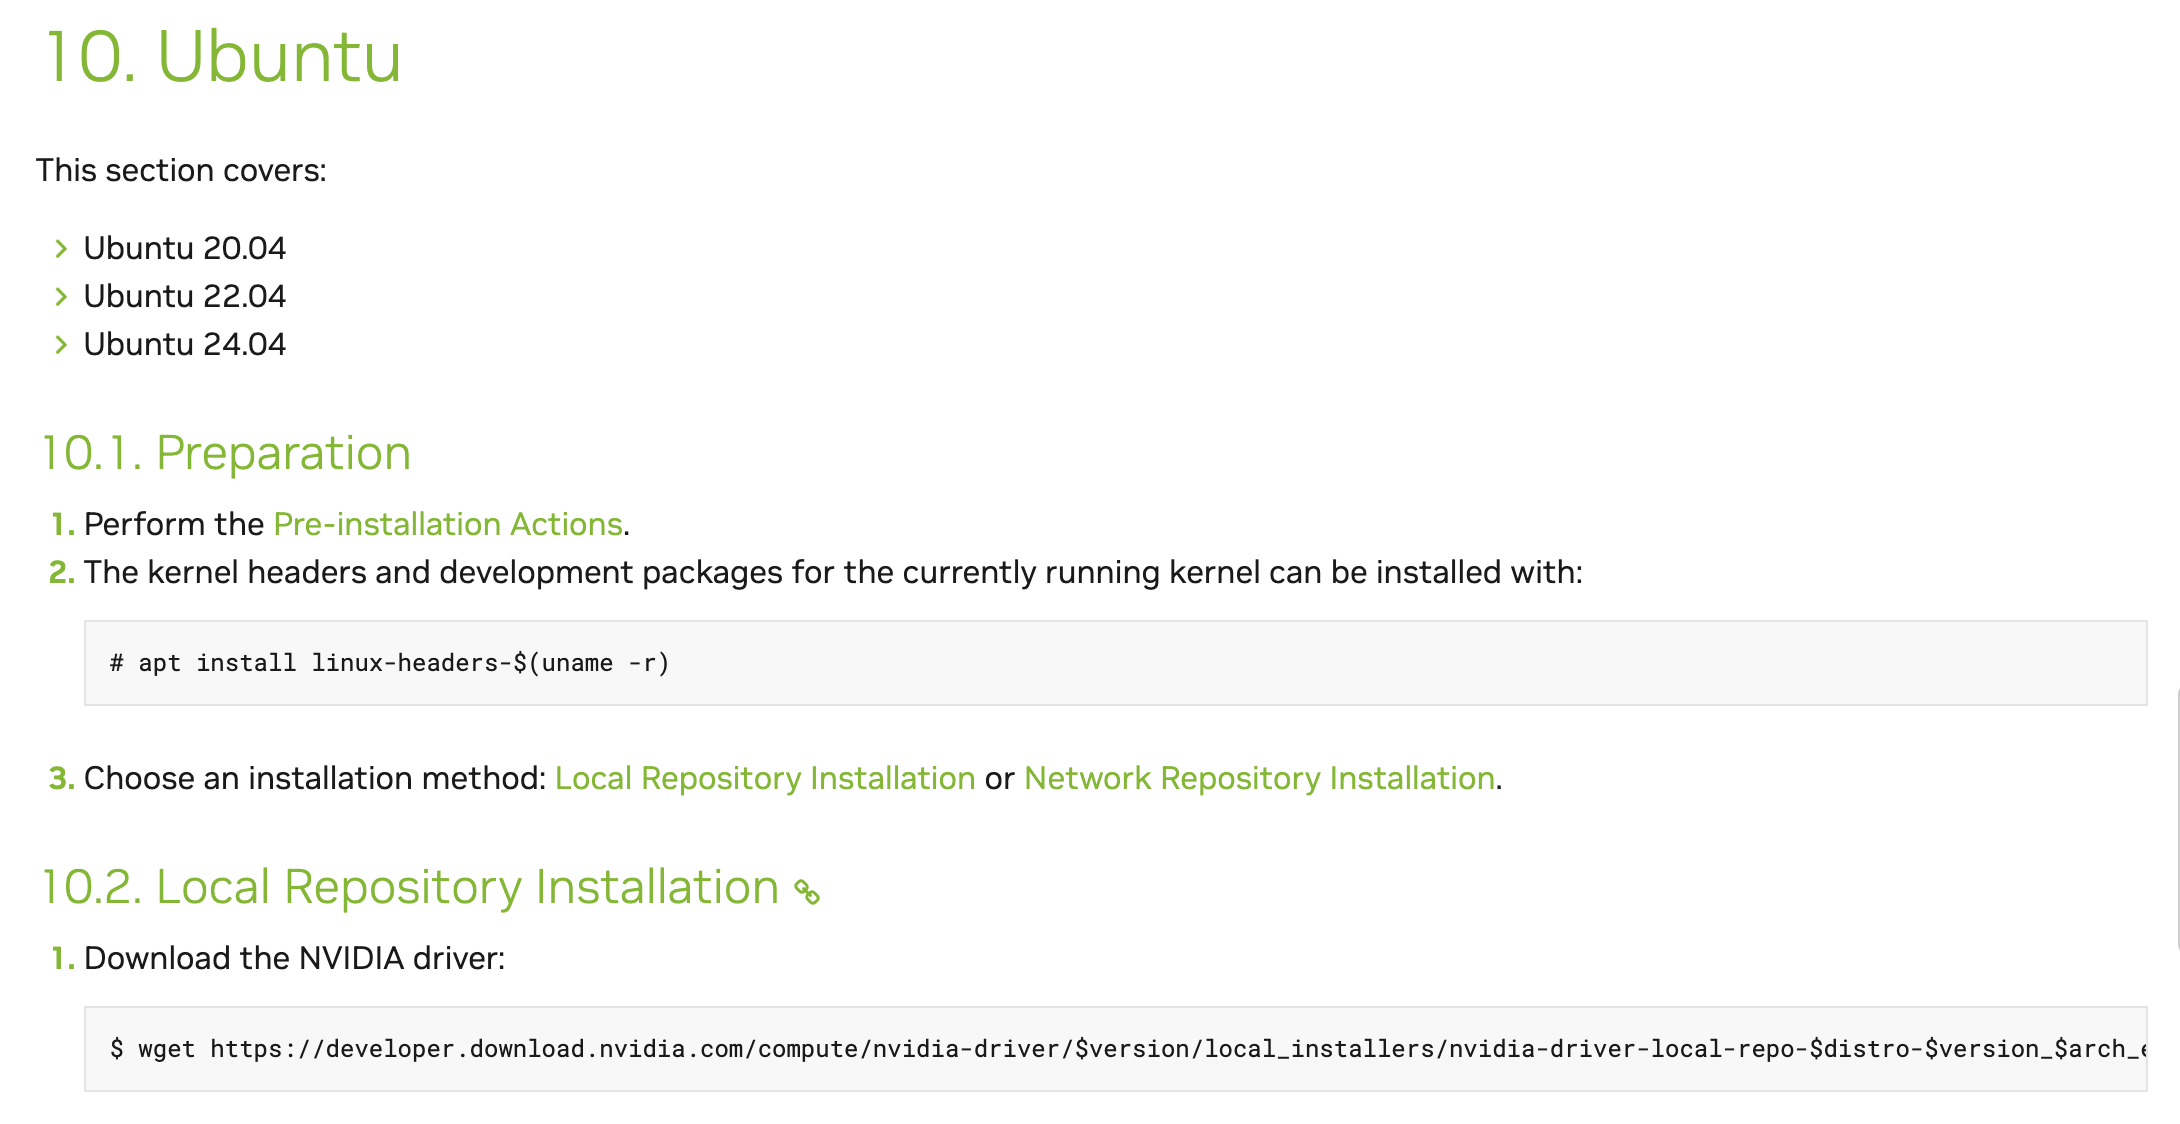Click the chevron bullet before Ubuntu 24.04

pos(61,344)
